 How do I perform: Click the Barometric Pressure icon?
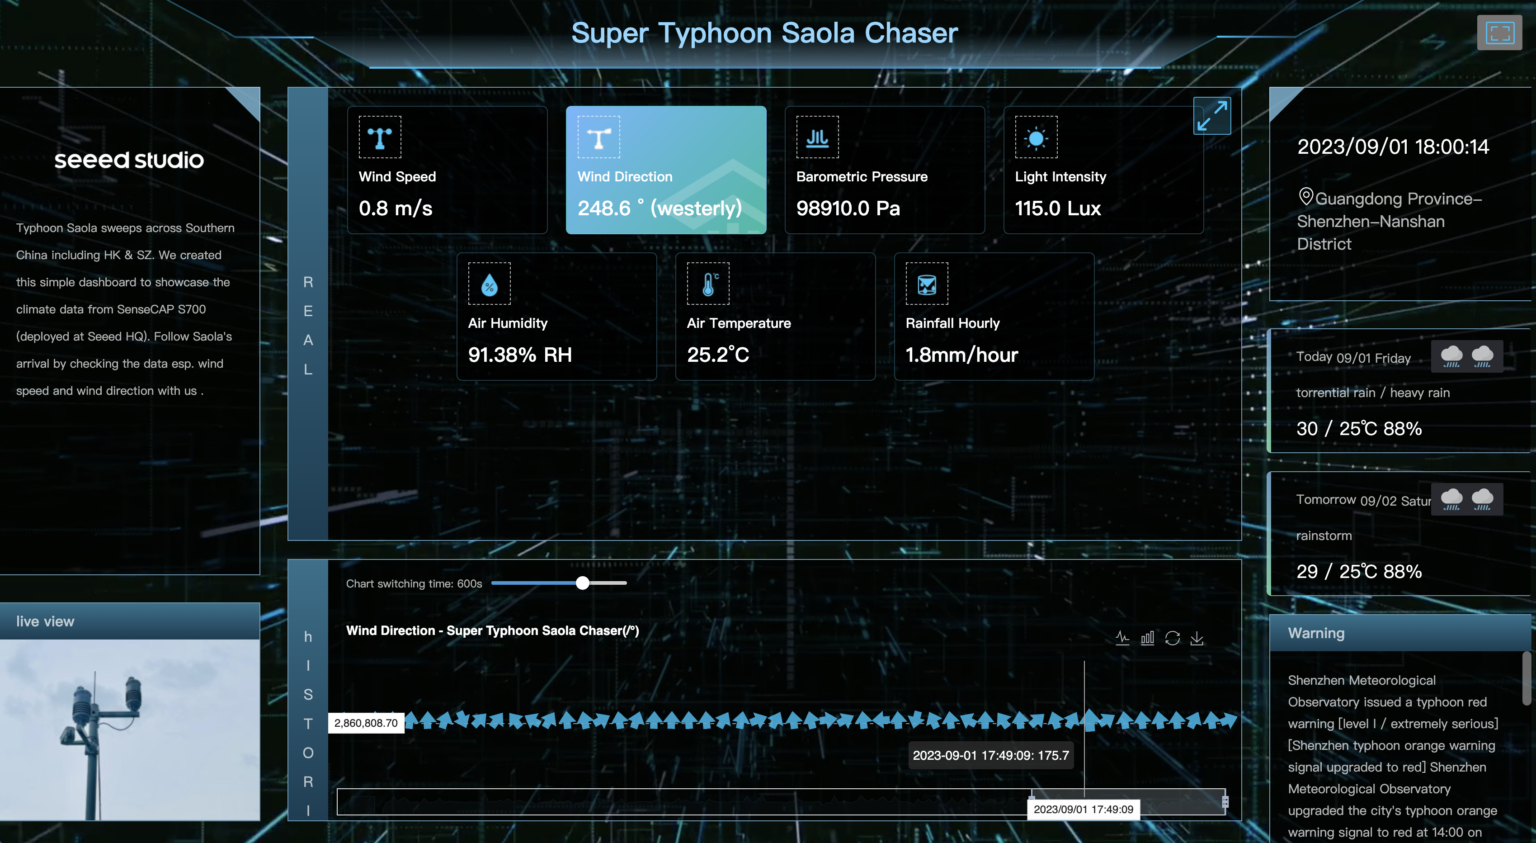pos(817,137)
